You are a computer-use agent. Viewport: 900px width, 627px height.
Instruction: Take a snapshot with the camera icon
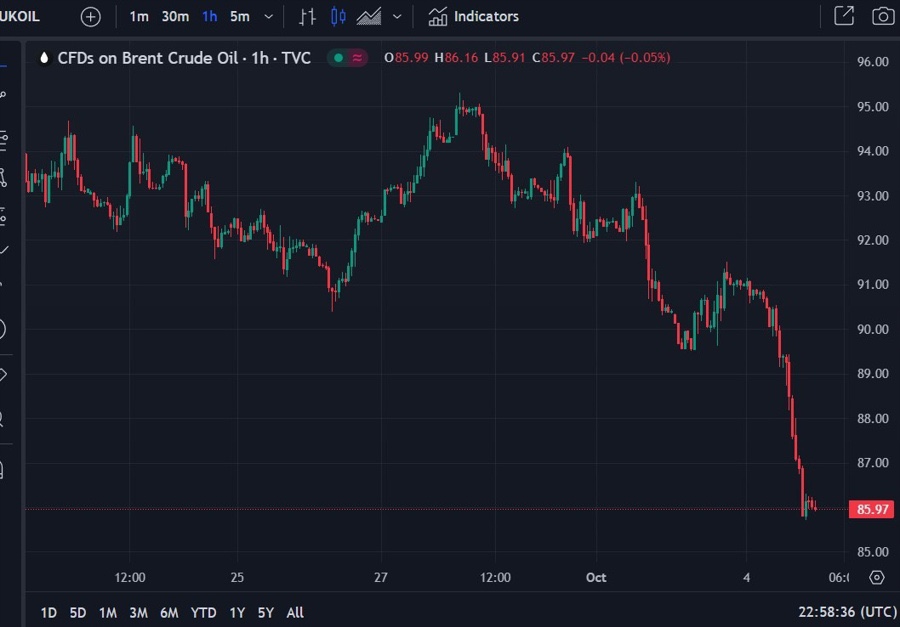[882, 16]
